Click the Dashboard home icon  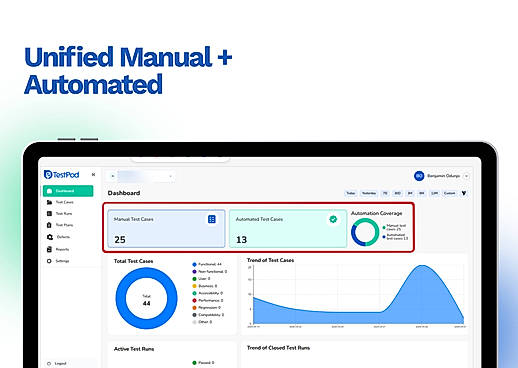pos(49,191)
